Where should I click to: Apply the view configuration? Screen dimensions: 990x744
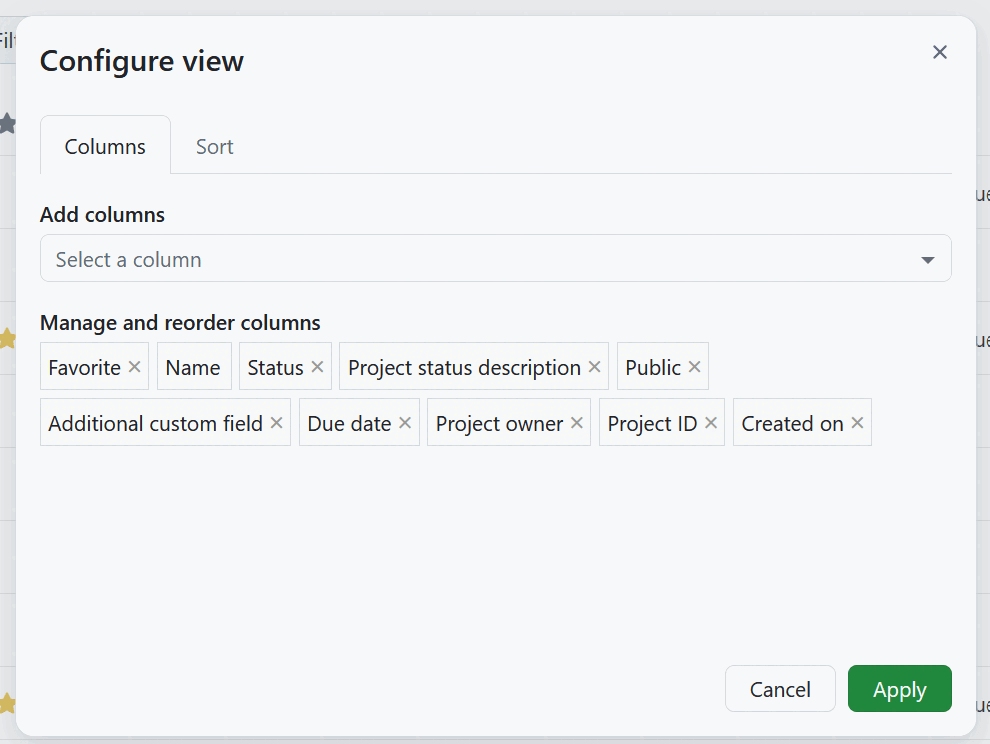[x=899, y=689]
